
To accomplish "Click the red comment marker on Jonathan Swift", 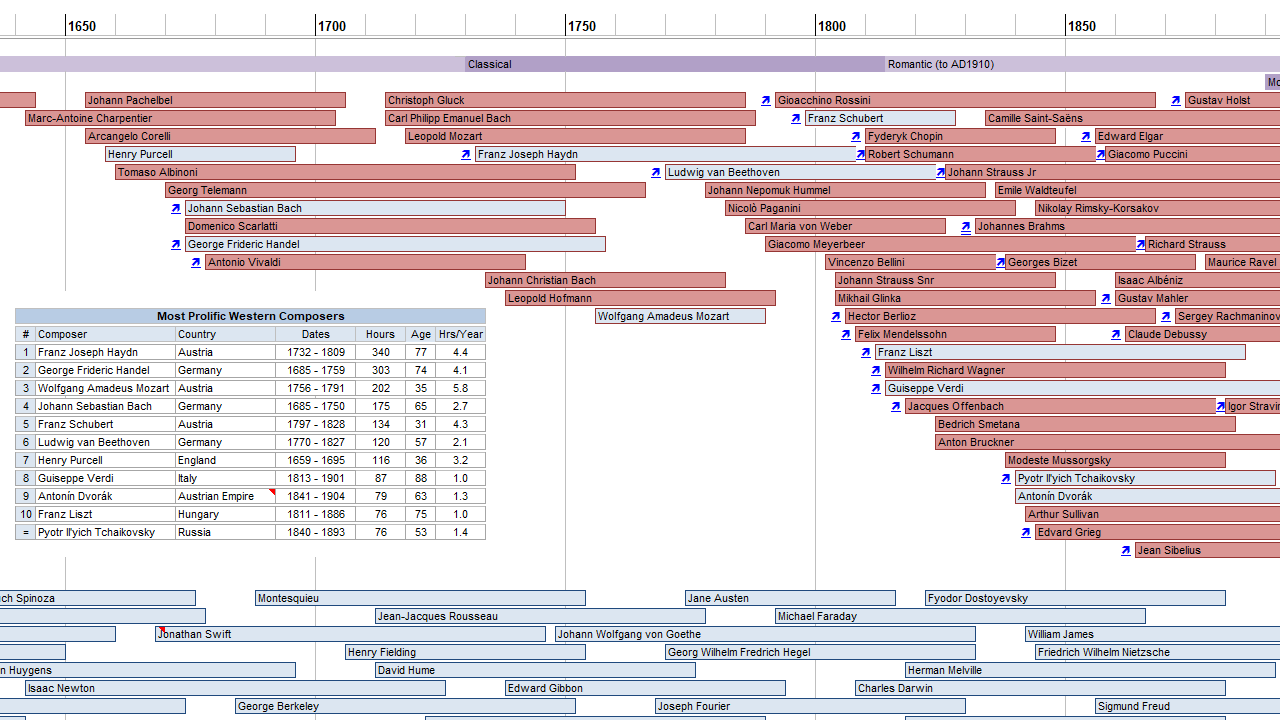I will tap(161, 630).
